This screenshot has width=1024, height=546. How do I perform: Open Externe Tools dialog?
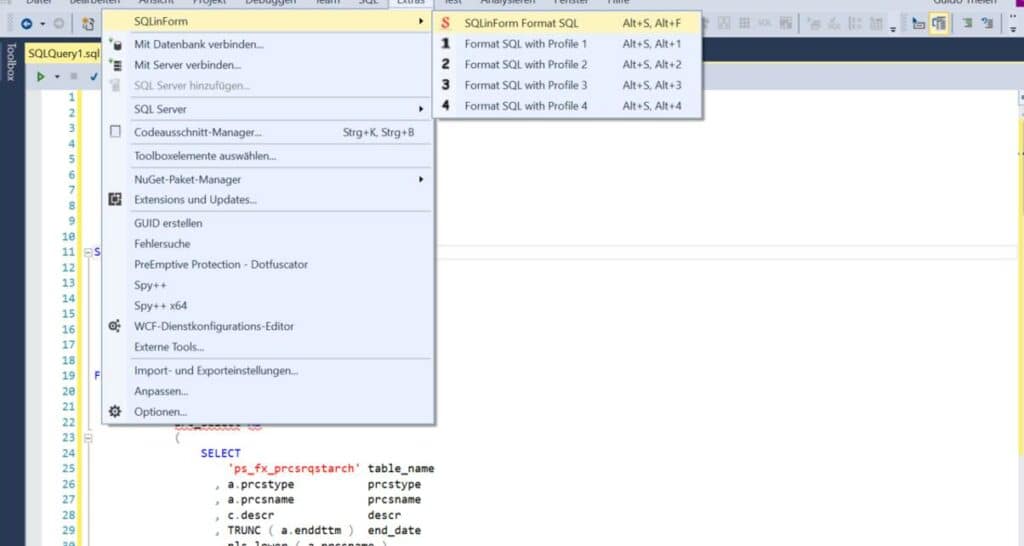click(268, 347)
